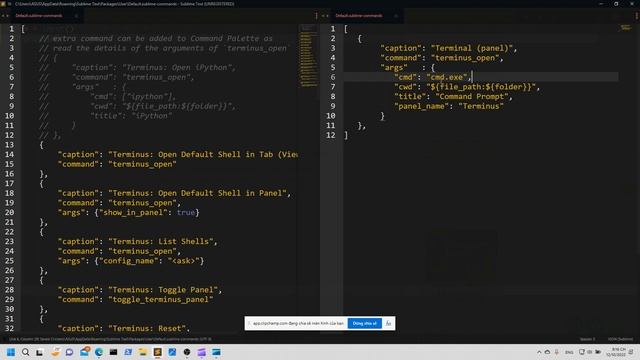
Task: Click "Terminus: Toggle Panel" caption
Action: pos(163,290)
